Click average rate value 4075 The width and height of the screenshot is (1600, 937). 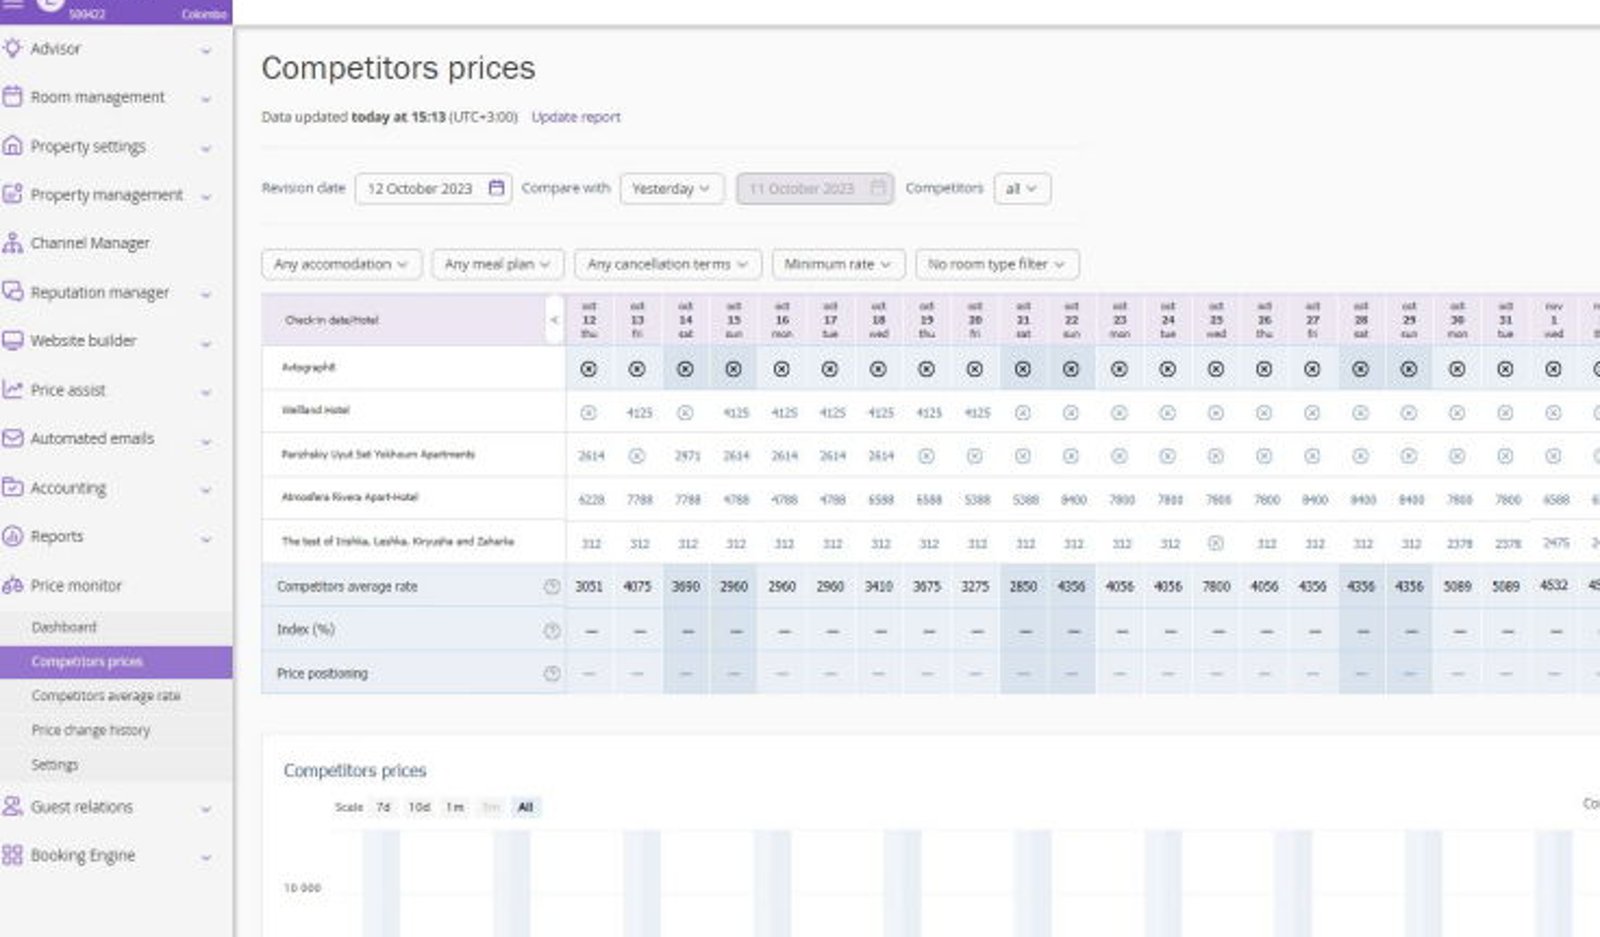(x=637, y=587)
